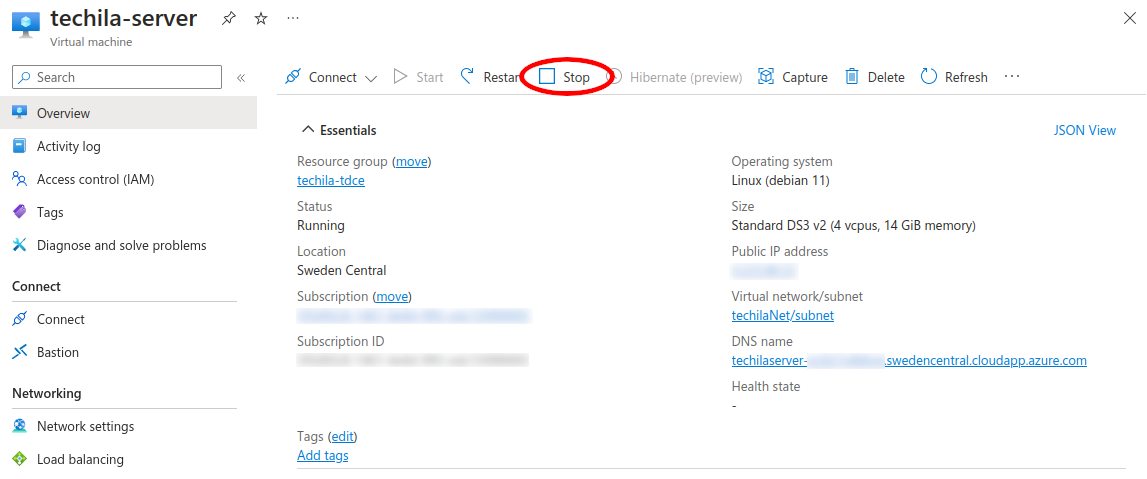This screenshot has width=1147, height=479.
Task: Pin the techila-server resource to dashboard
Action: (229, 19)
